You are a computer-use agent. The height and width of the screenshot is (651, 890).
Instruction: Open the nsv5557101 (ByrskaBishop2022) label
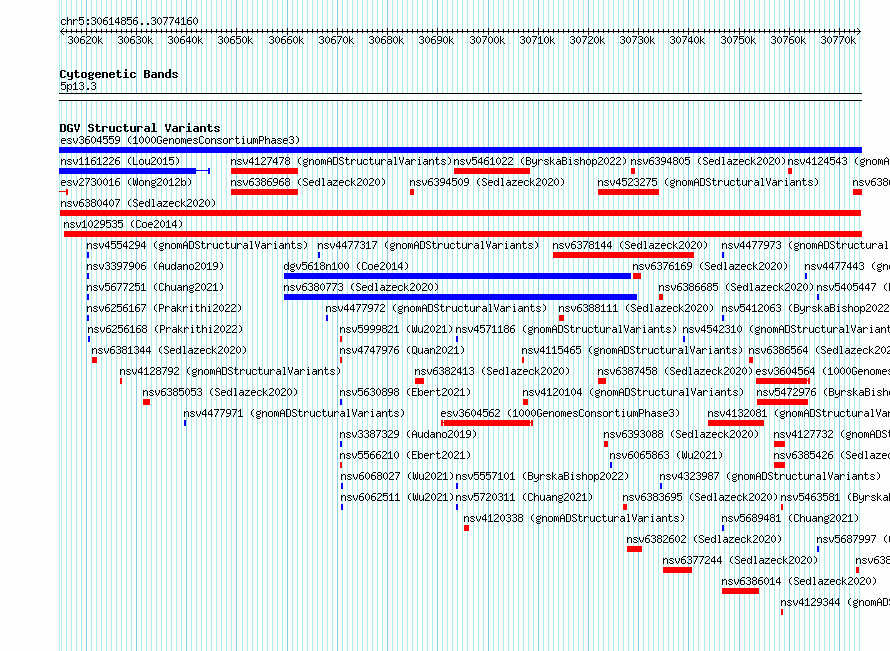coord(542,476)
